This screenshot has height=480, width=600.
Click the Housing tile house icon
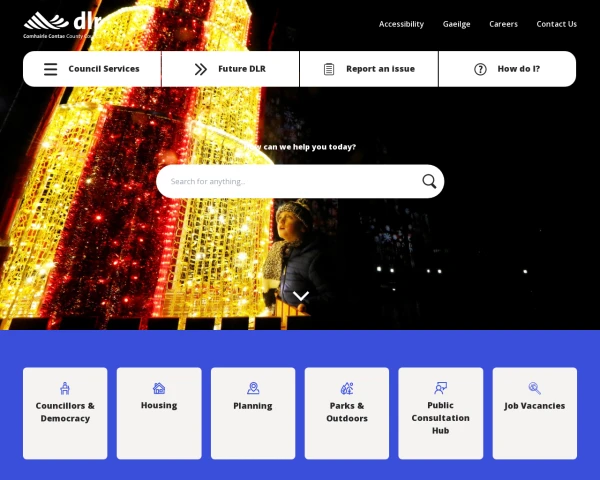point(159,388)
